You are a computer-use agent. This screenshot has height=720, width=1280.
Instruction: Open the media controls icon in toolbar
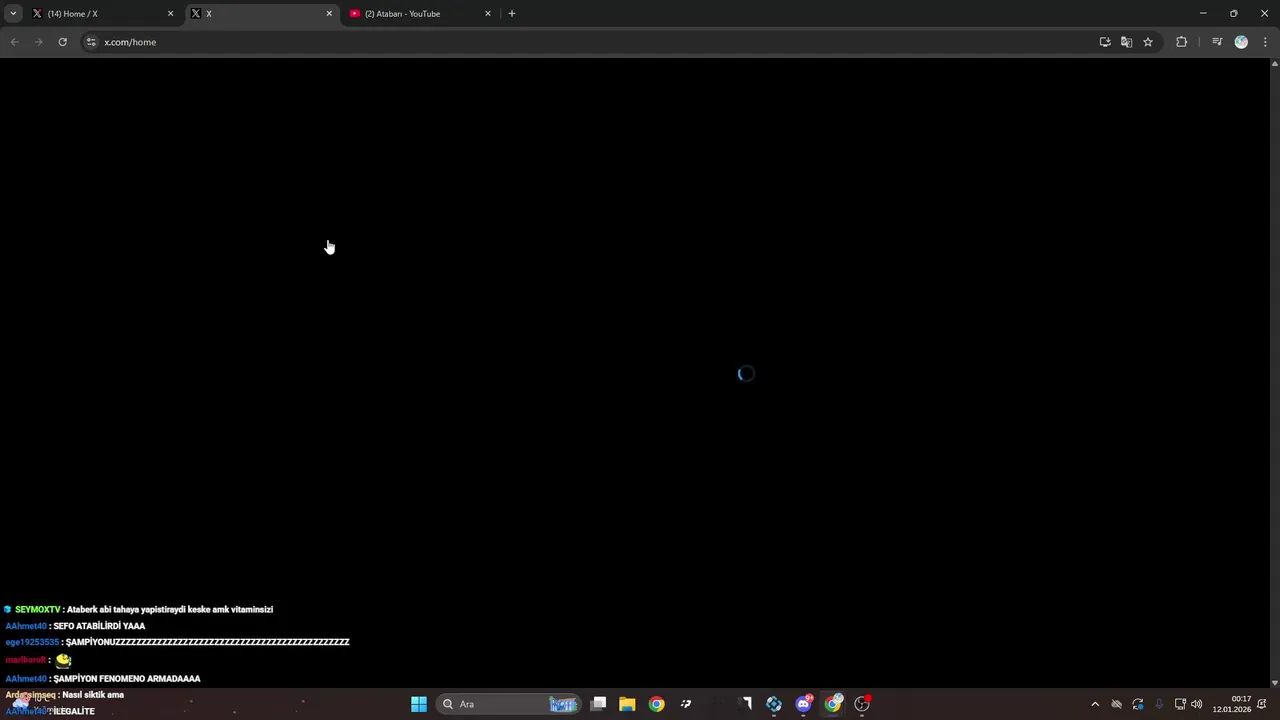coord(1217,42)
